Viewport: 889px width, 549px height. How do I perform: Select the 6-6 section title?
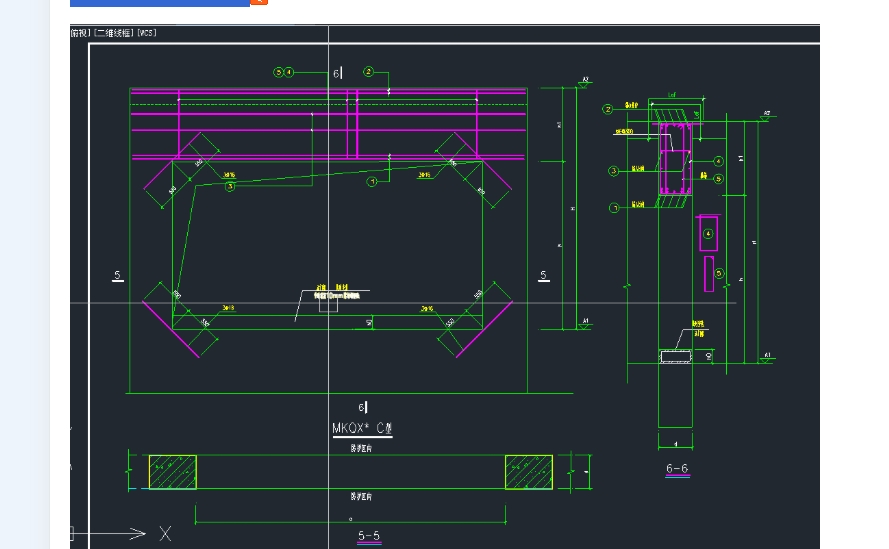point(678,468)
